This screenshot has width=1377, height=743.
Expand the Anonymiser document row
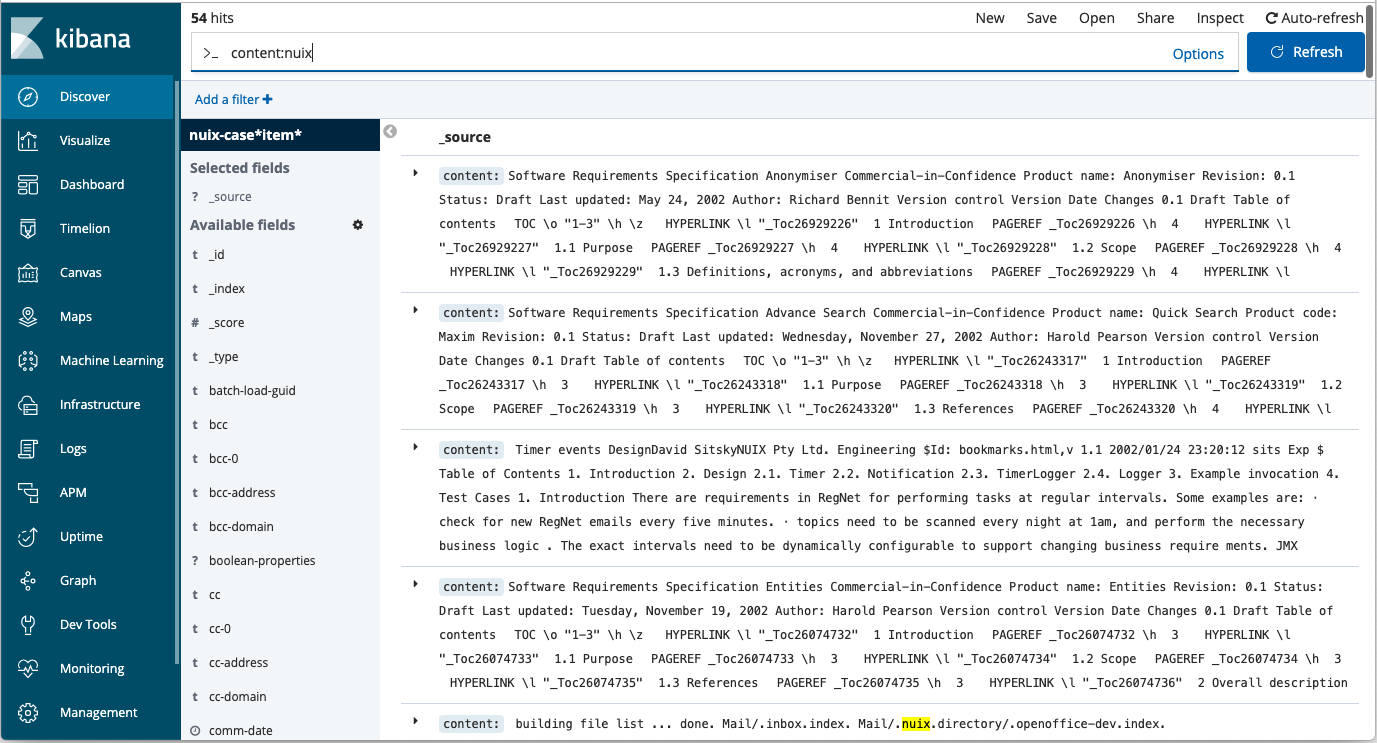[x=415, y=173]
